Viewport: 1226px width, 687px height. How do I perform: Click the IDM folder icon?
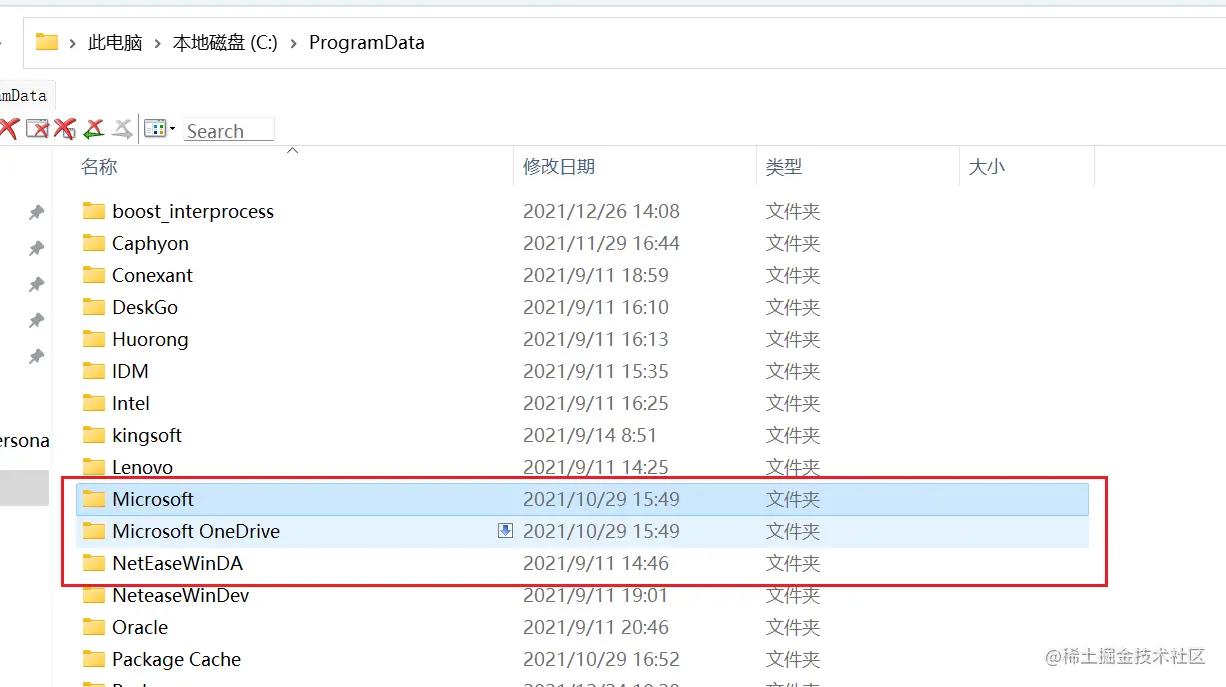click(x=94, y=371)
